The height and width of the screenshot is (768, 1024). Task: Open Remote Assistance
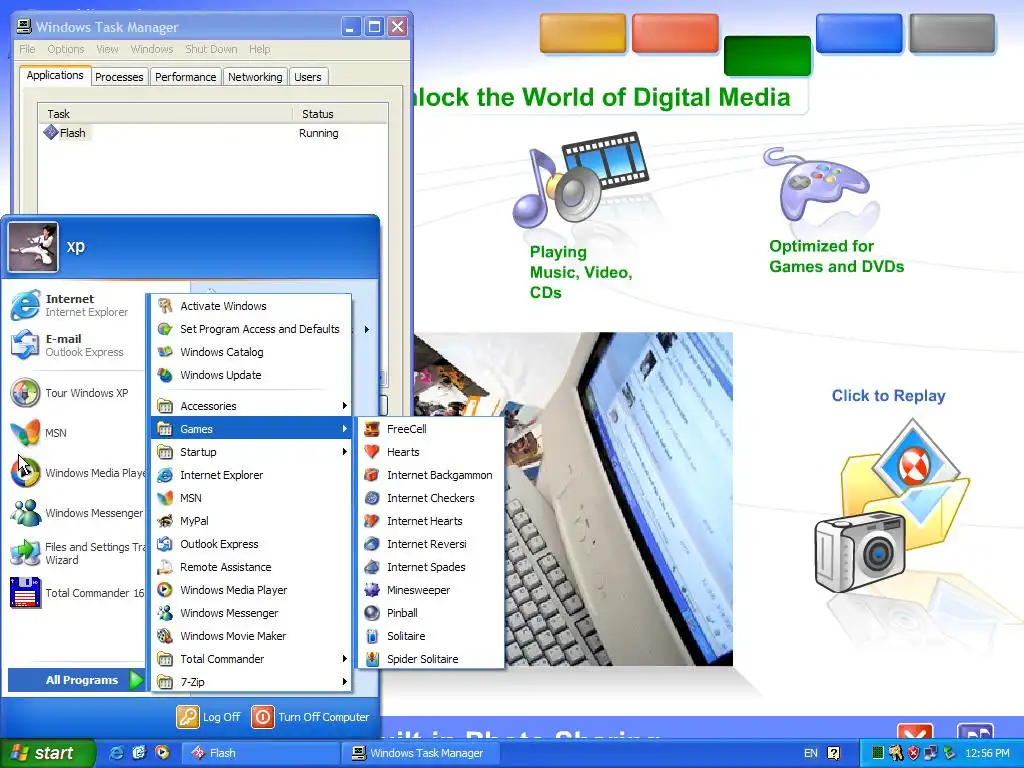251,567
